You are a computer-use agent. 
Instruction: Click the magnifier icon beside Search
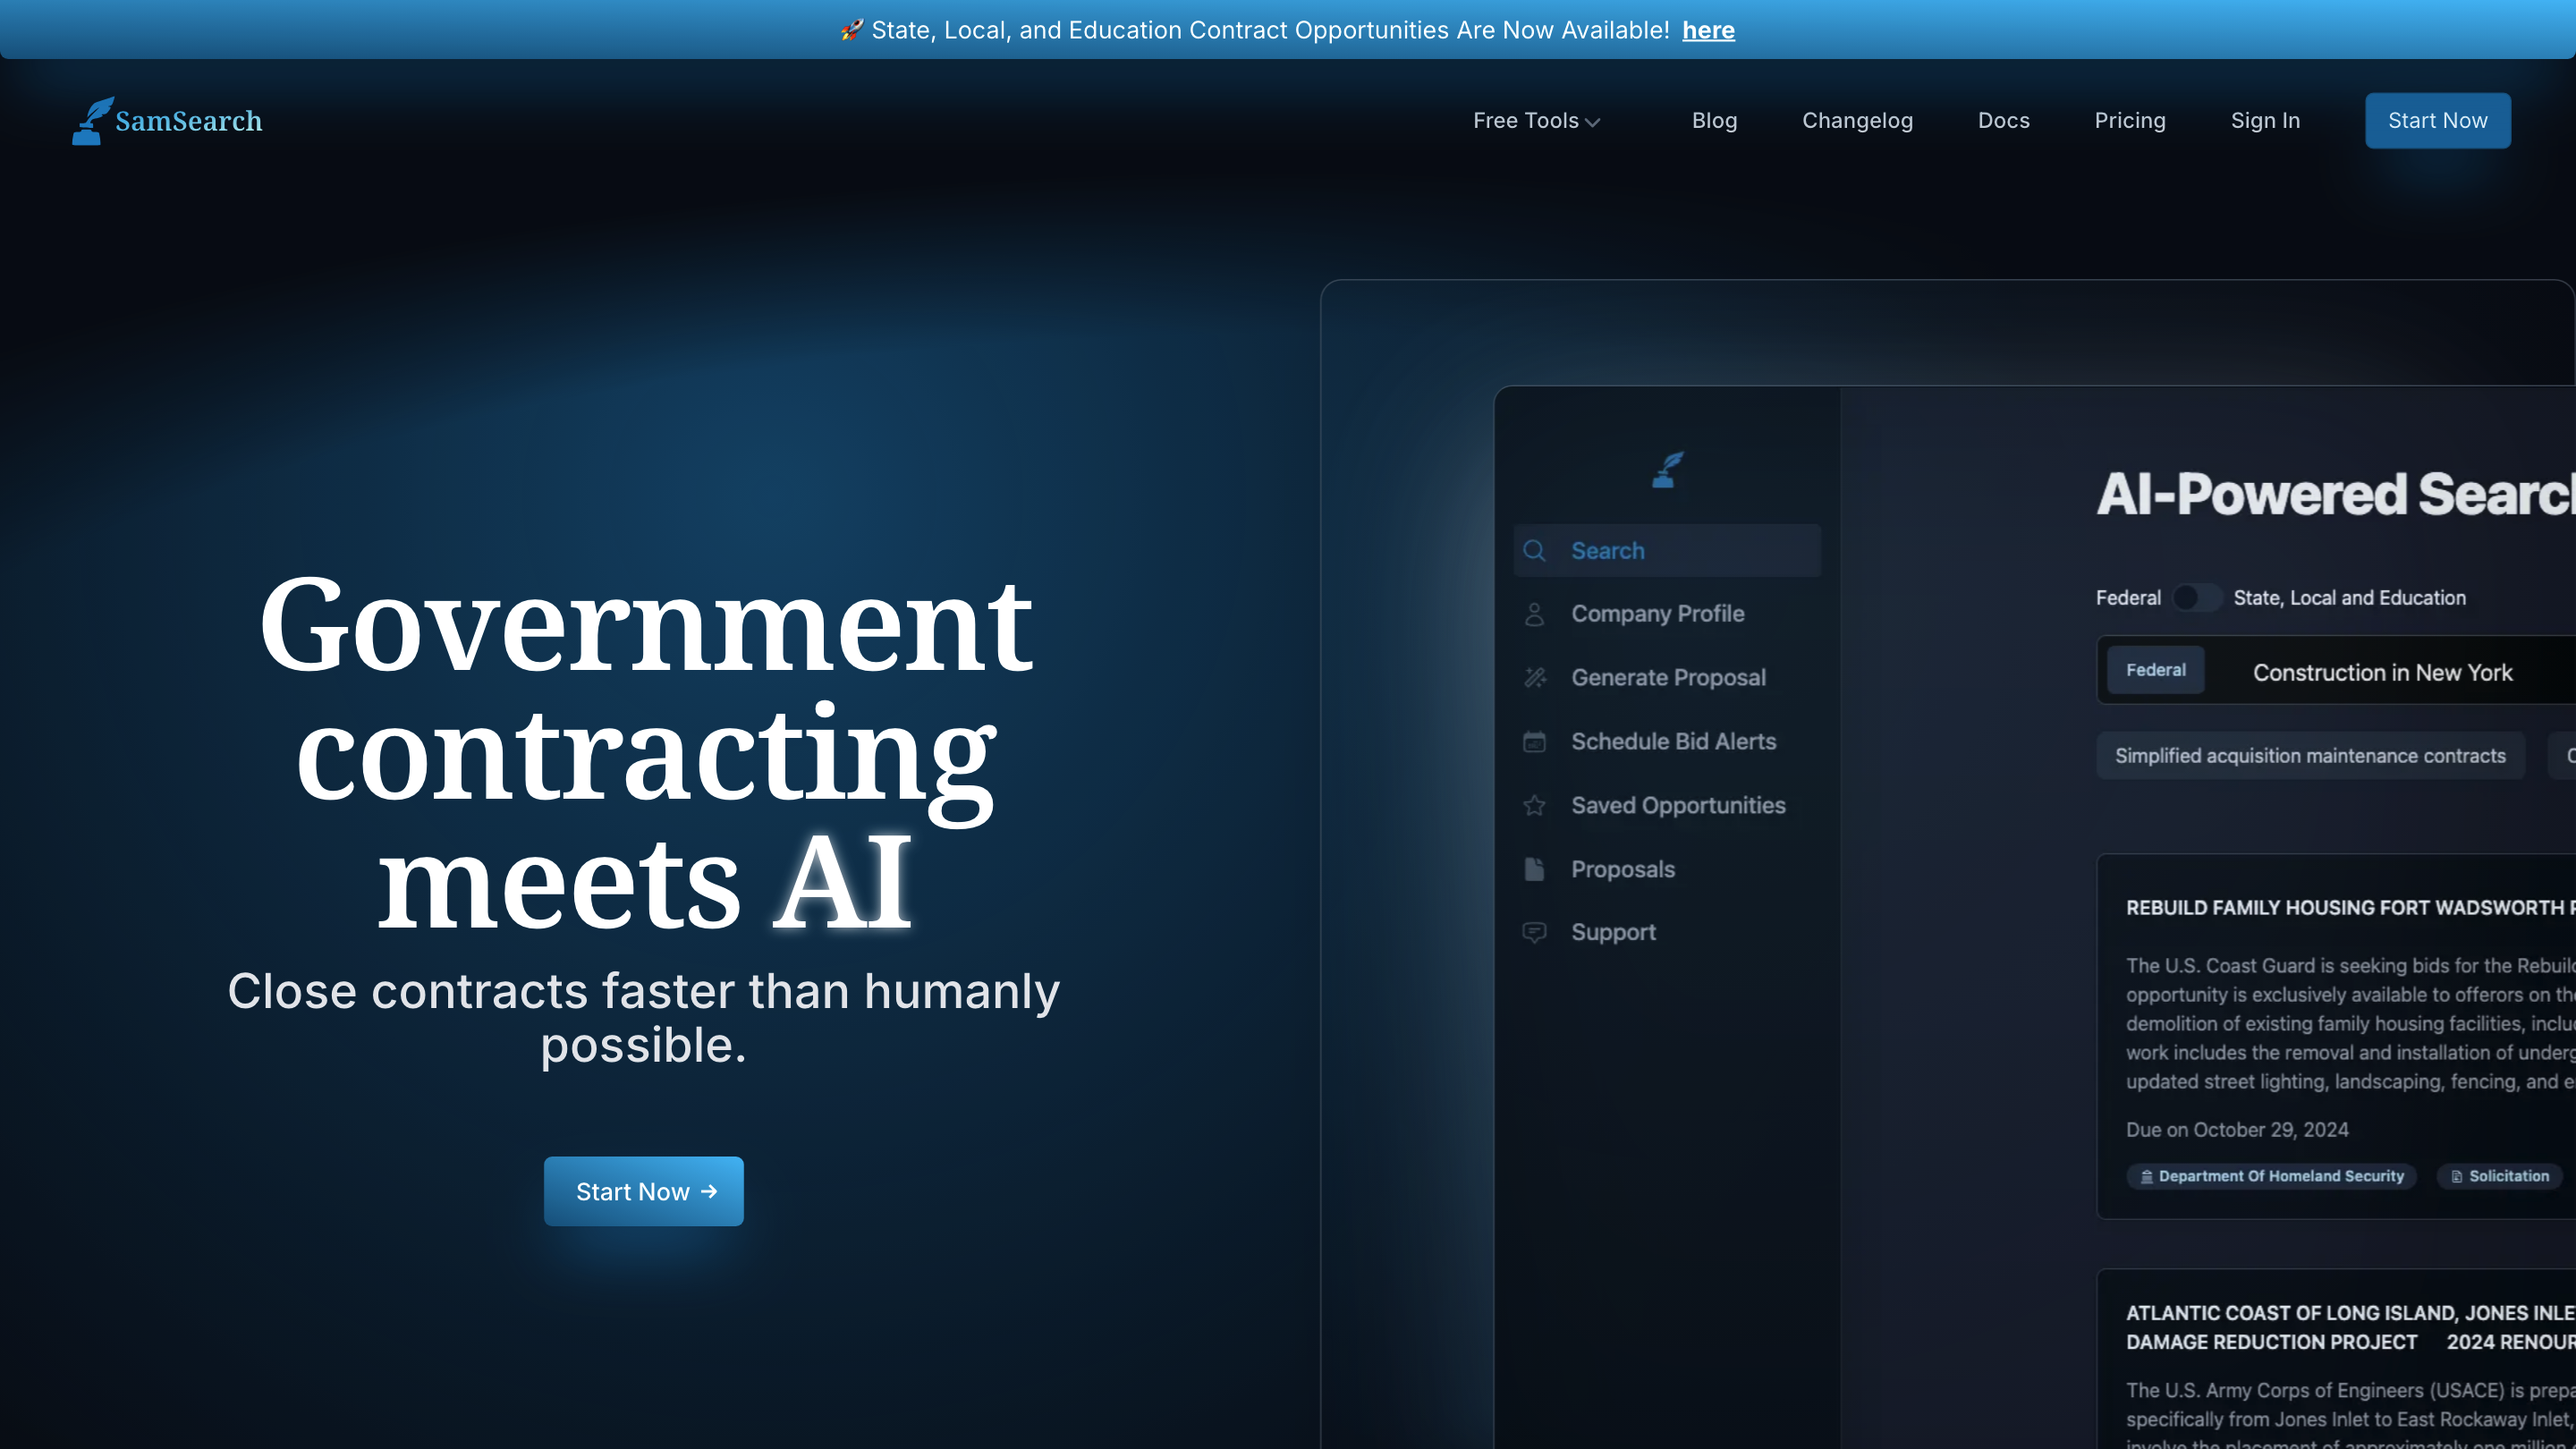coord(1534,551)
